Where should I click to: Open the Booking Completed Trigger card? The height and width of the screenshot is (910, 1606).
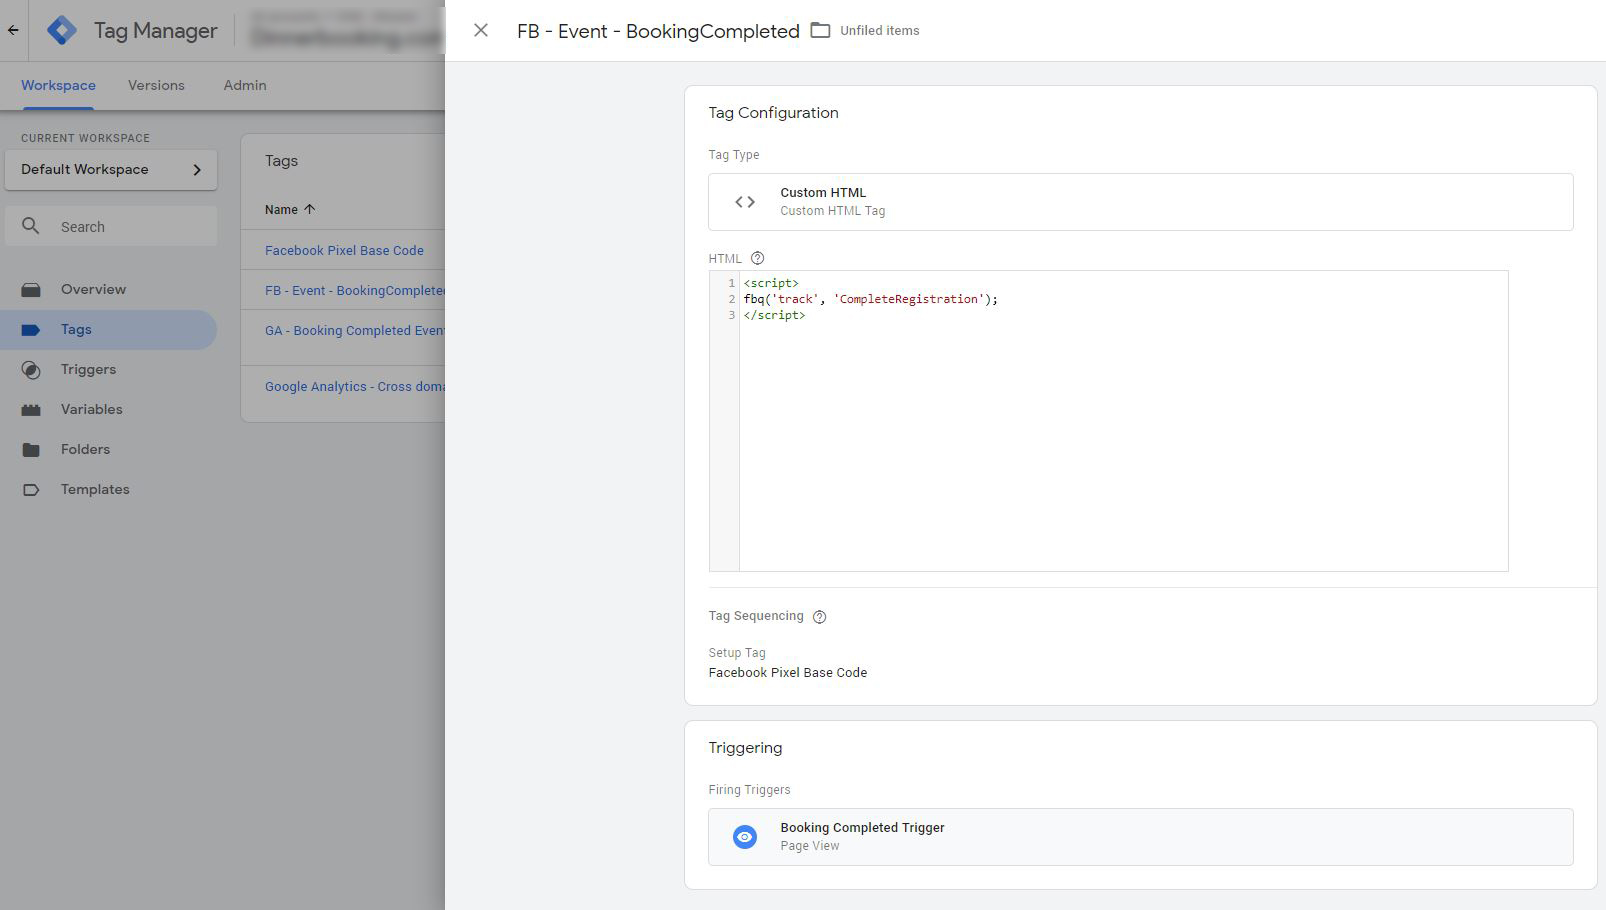(1140, 837)
